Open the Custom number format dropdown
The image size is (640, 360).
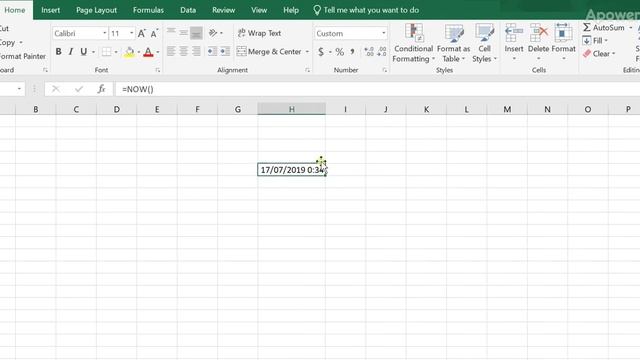point(383,33)
